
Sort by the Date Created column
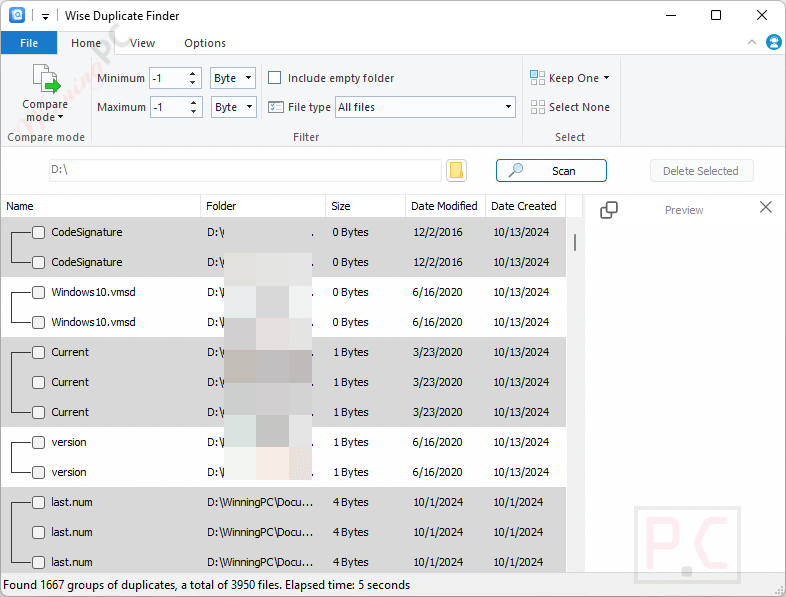point(525,206)
